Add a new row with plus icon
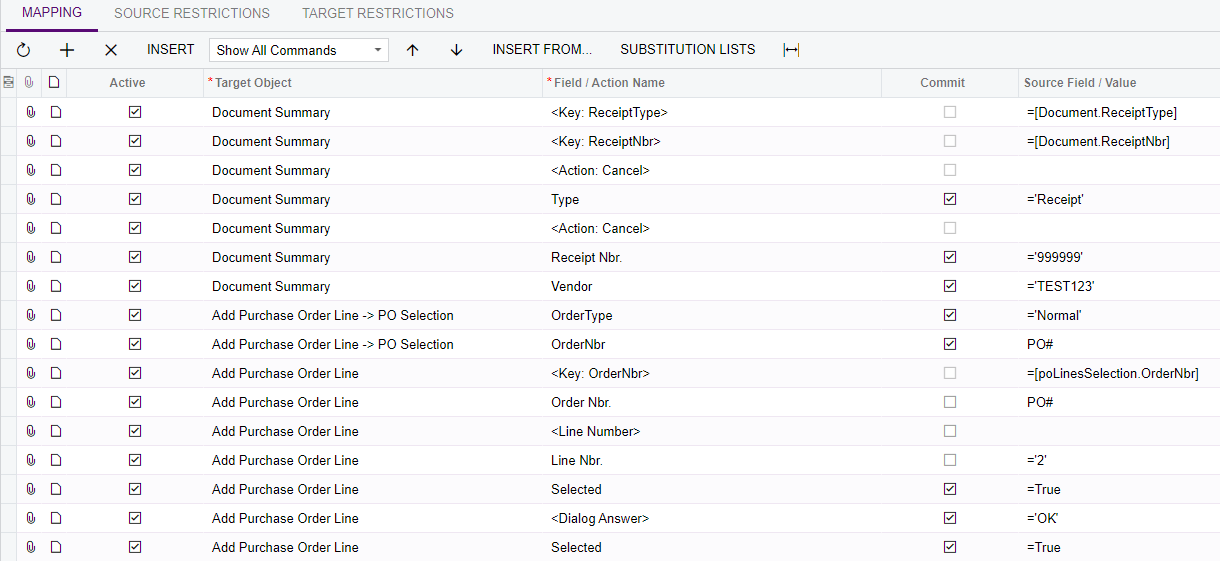 [x=67, y=50]
